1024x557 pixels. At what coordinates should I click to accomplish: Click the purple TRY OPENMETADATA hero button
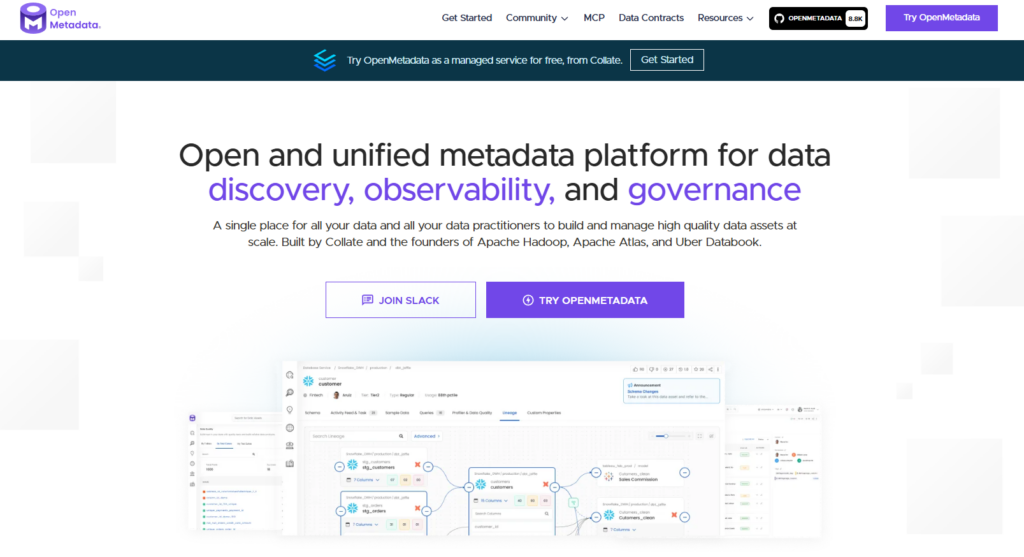pyautogui.click(x=585, y=300)
